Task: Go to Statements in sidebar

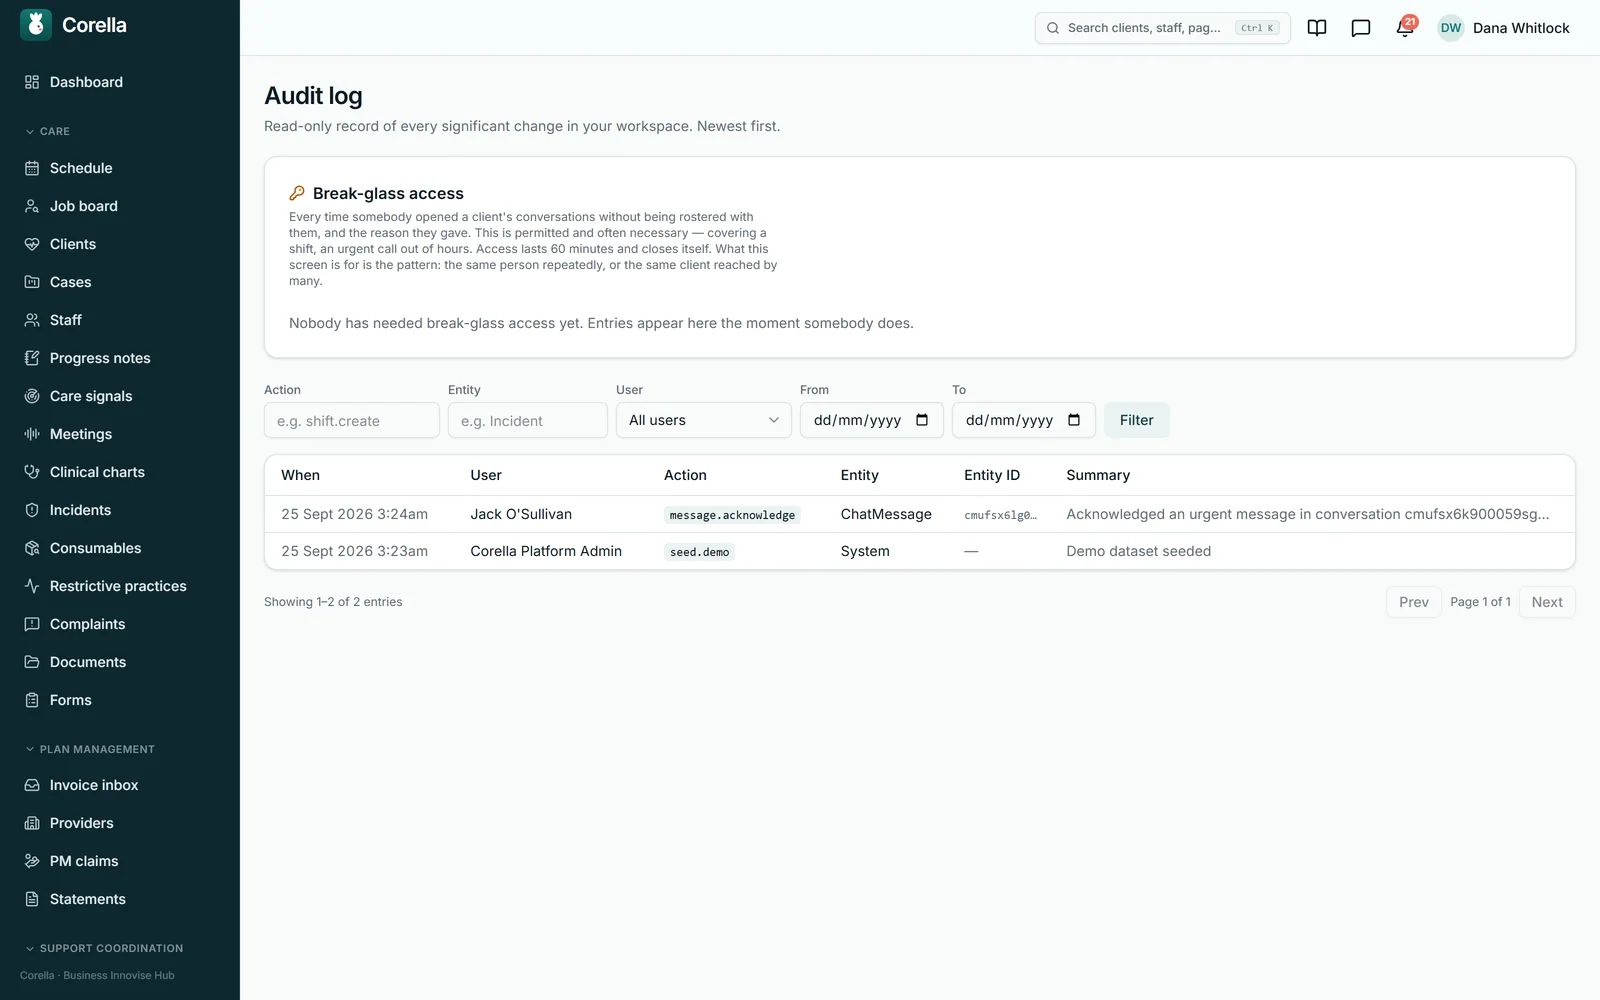Action: pos(120,899)
